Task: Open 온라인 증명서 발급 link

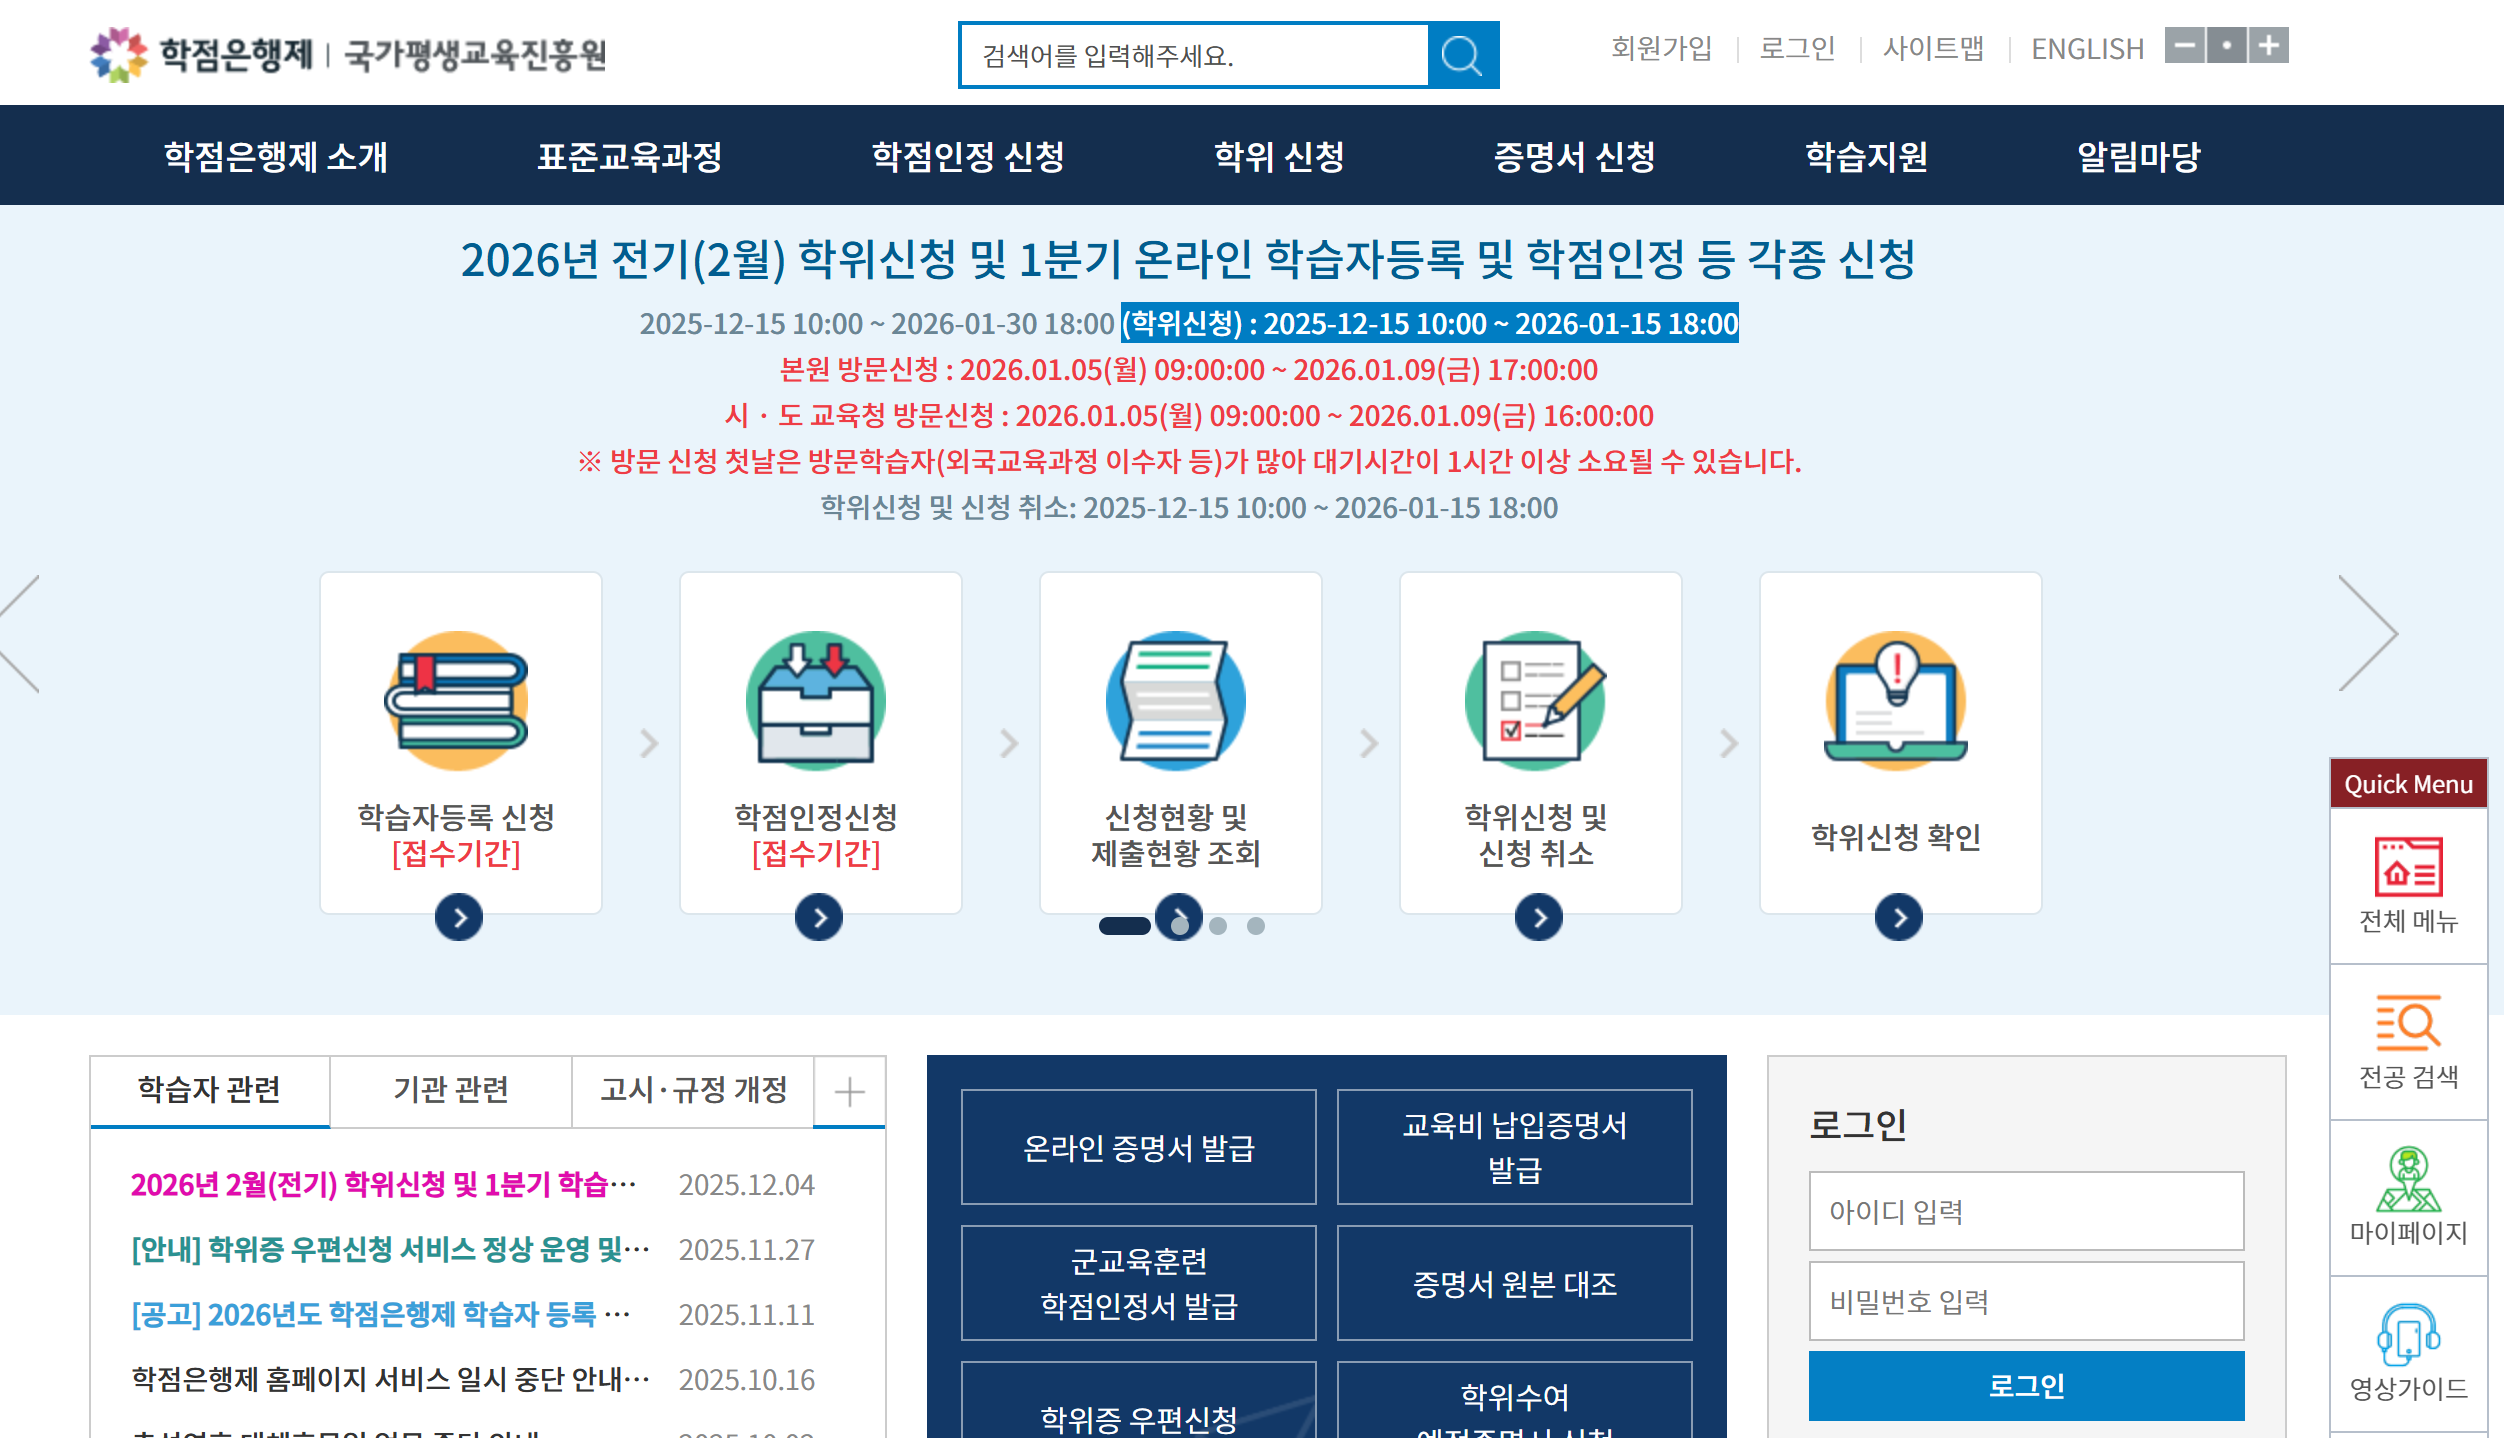Action: click(x=1138, y=1148)
